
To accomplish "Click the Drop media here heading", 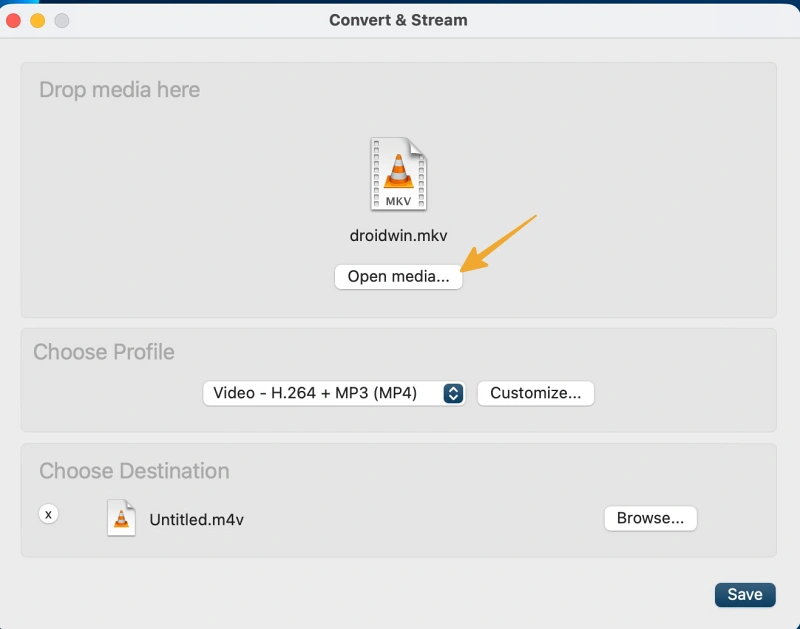I will point(119,90).
